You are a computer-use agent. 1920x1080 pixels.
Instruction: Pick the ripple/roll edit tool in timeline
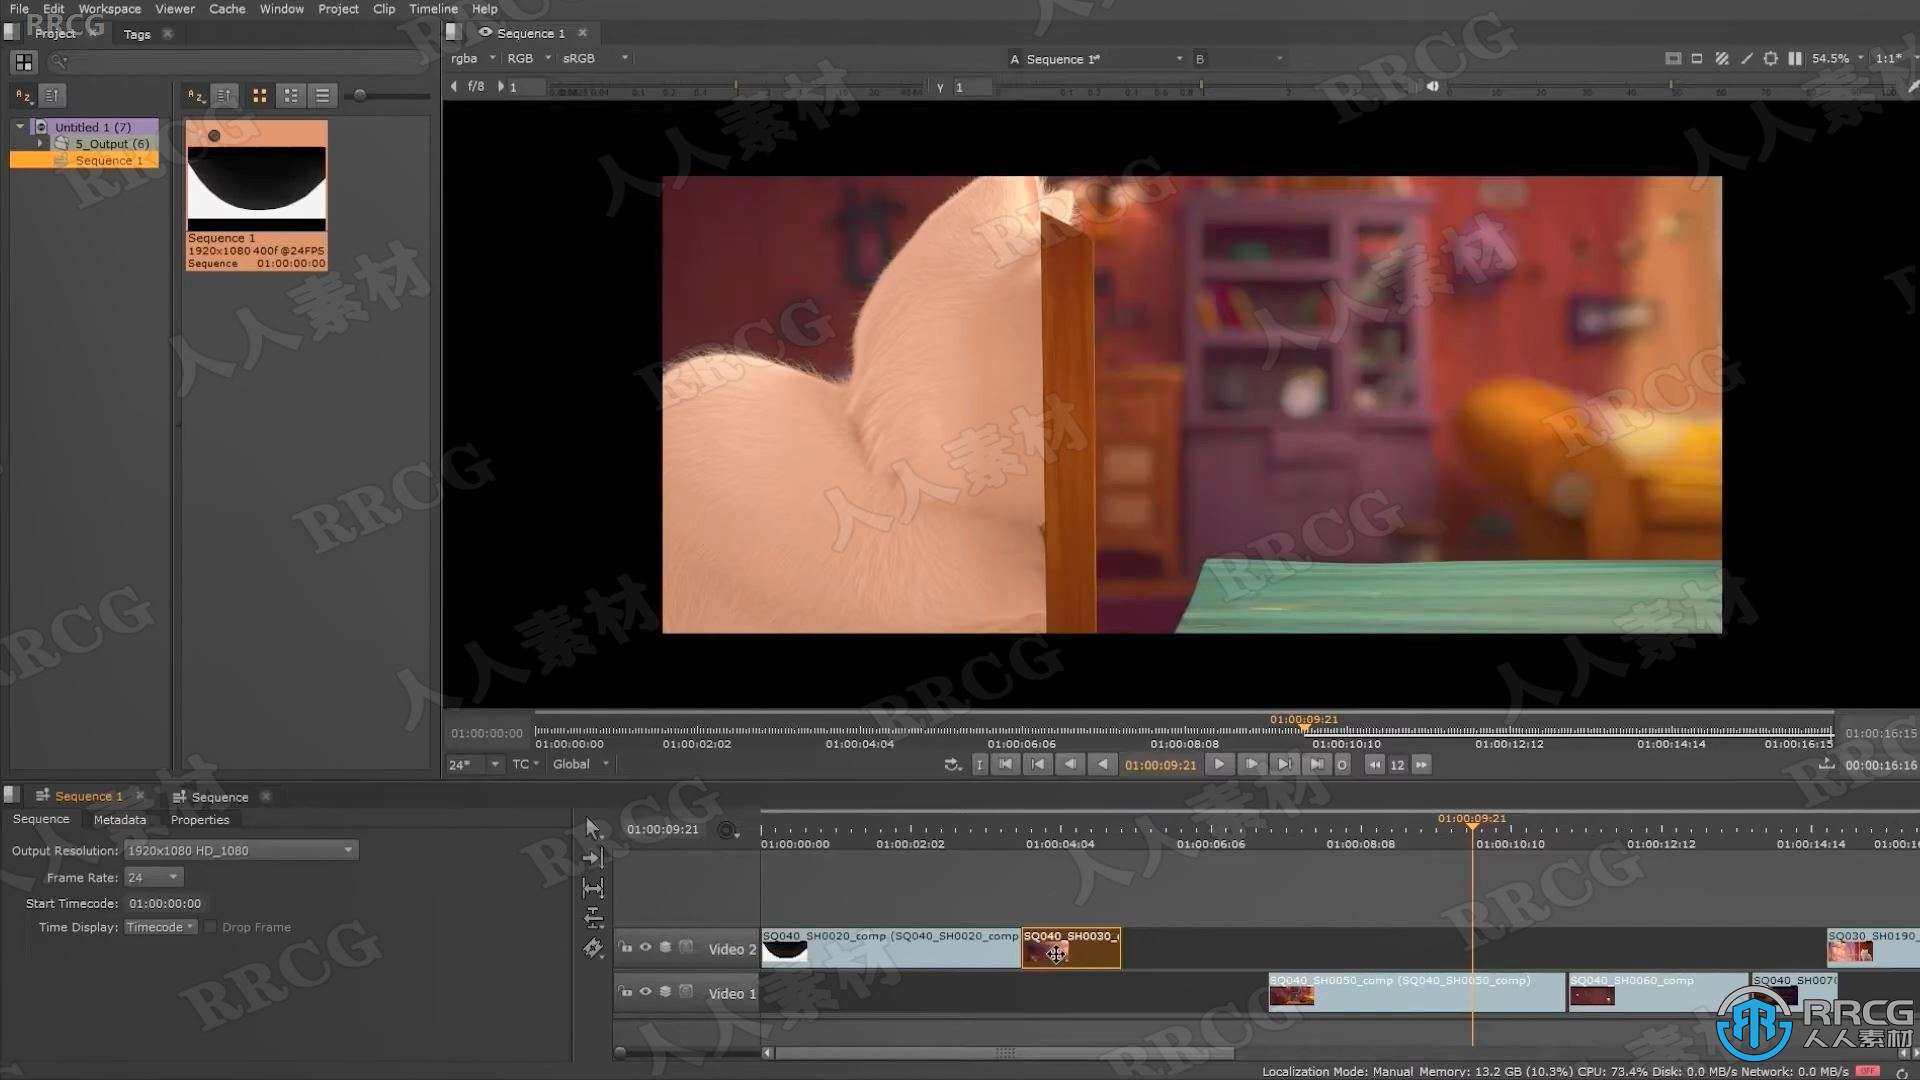[593, 918]
